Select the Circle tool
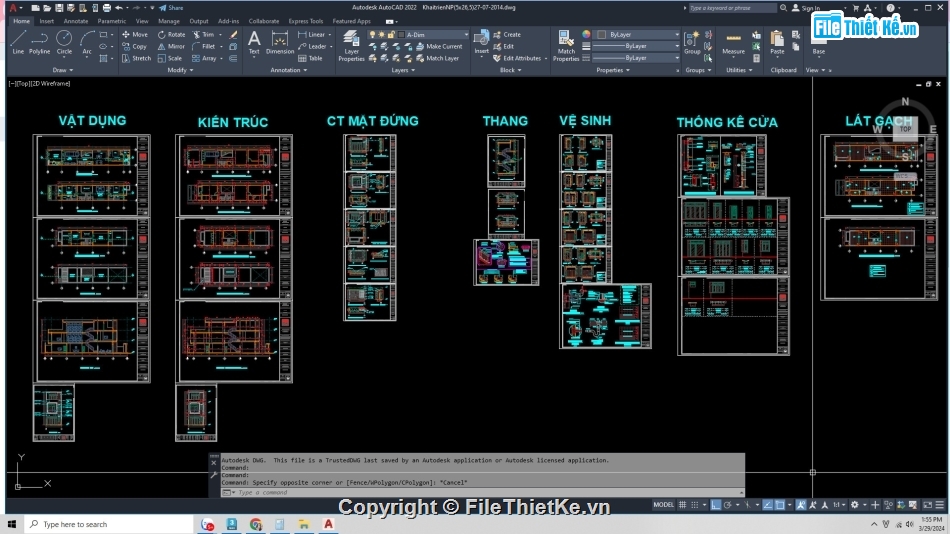The width and height of the screenshot is (950, 534). [64, 42]
